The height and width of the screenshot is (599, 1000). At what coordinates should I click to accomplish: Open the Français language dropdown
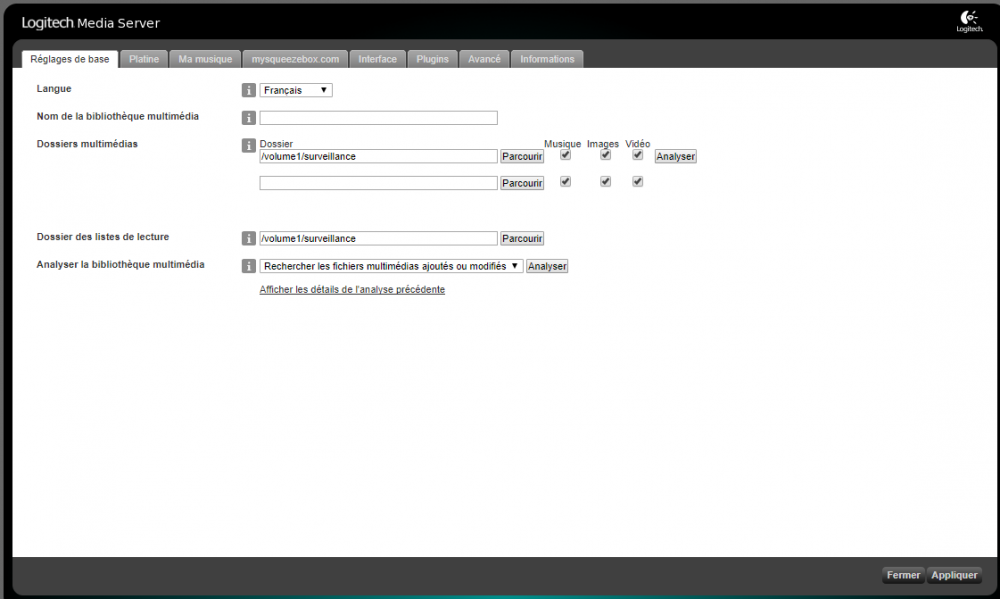(x=296, y=90)
